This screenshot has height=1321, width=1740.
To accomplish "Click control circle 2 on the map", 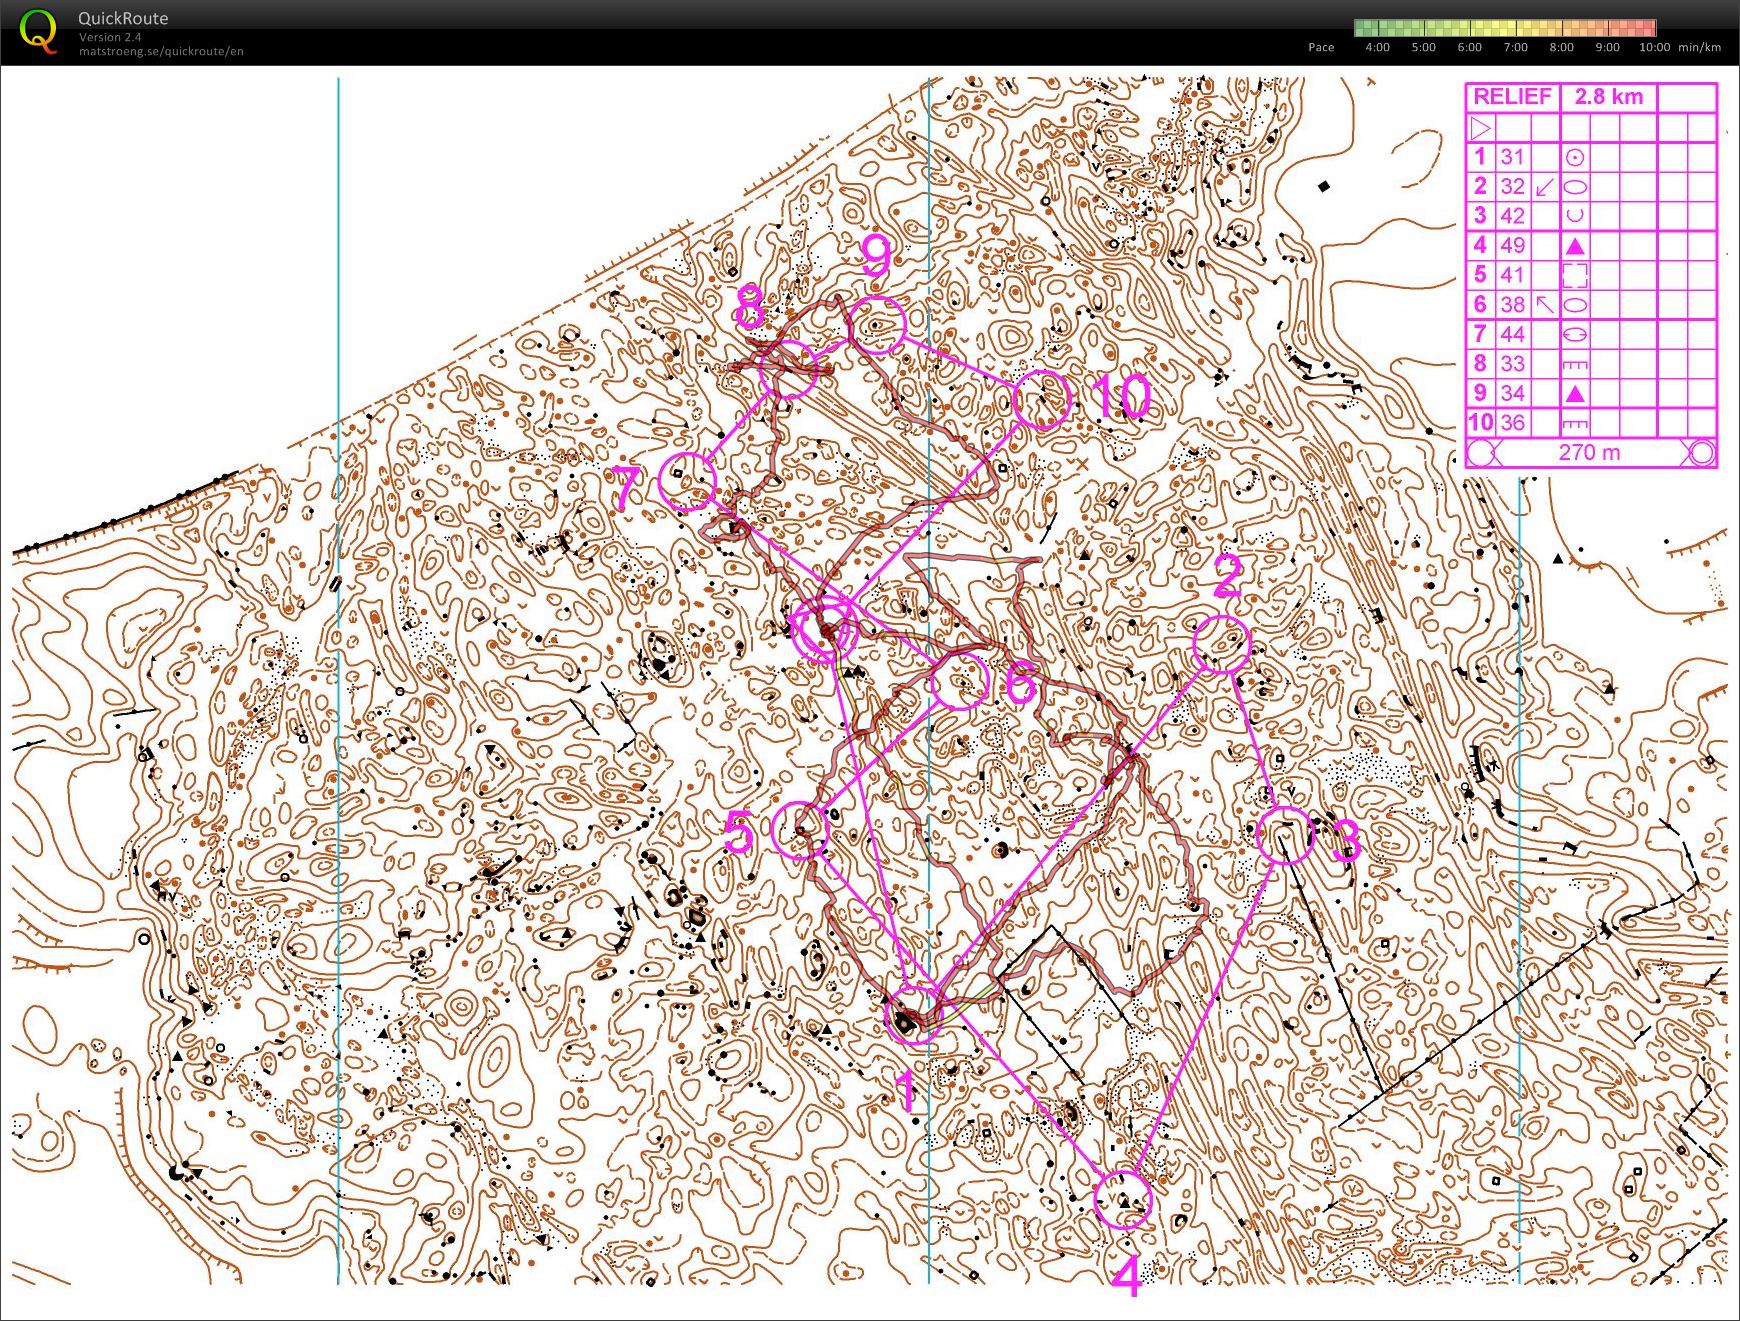I will point(1221,645).
